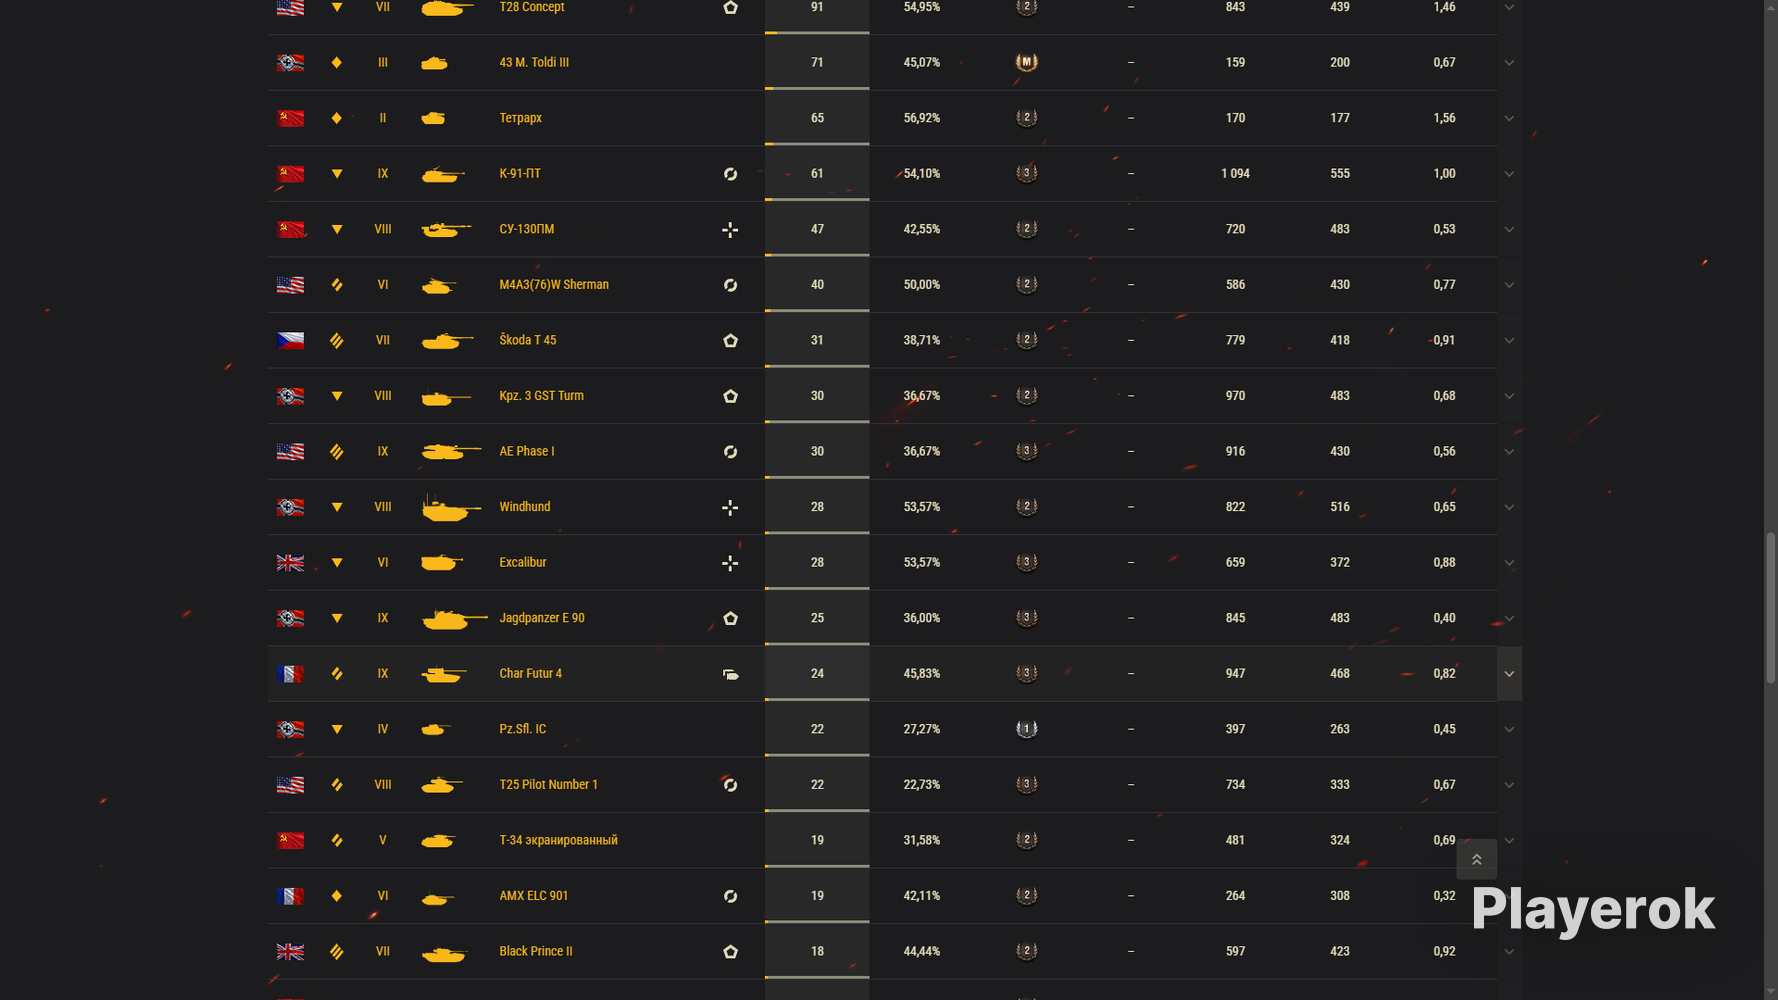Screen dimensions: 1778x1000
Task: Click the German flag icon in the Windhund row
Action: (x=290, y=507)
